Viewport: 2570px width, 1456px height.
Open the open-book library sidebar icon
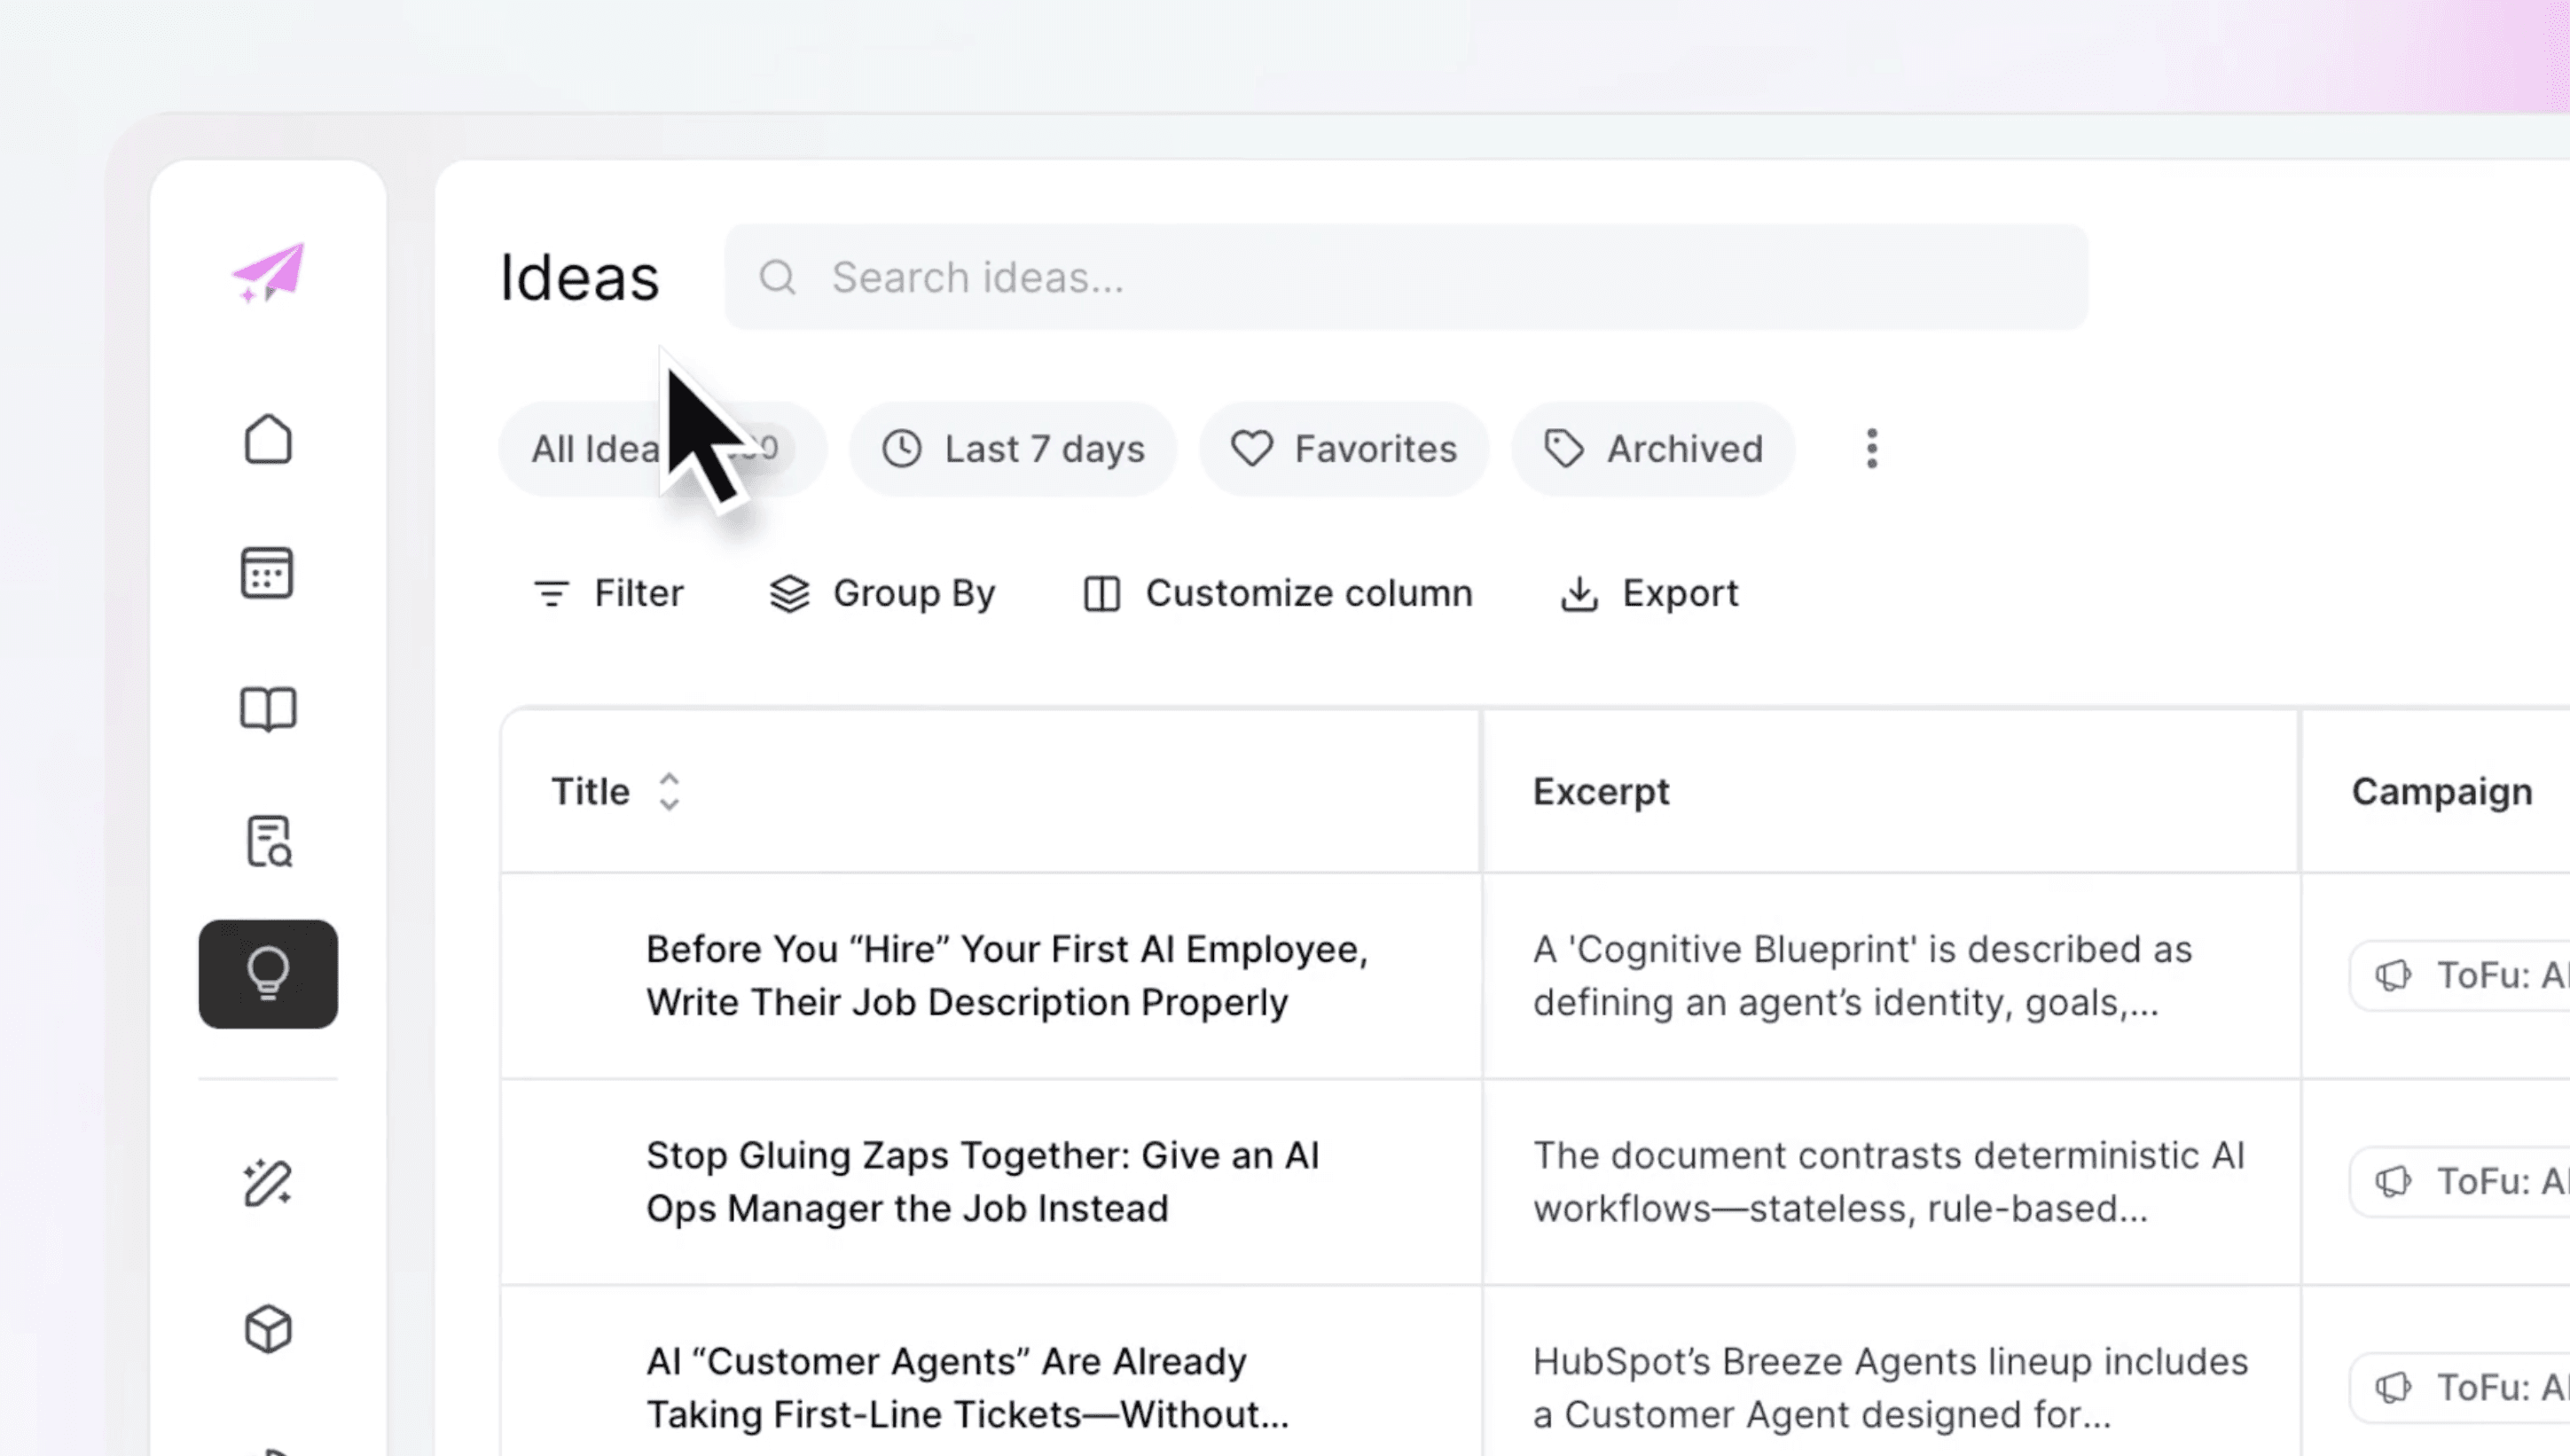(268, 708)
